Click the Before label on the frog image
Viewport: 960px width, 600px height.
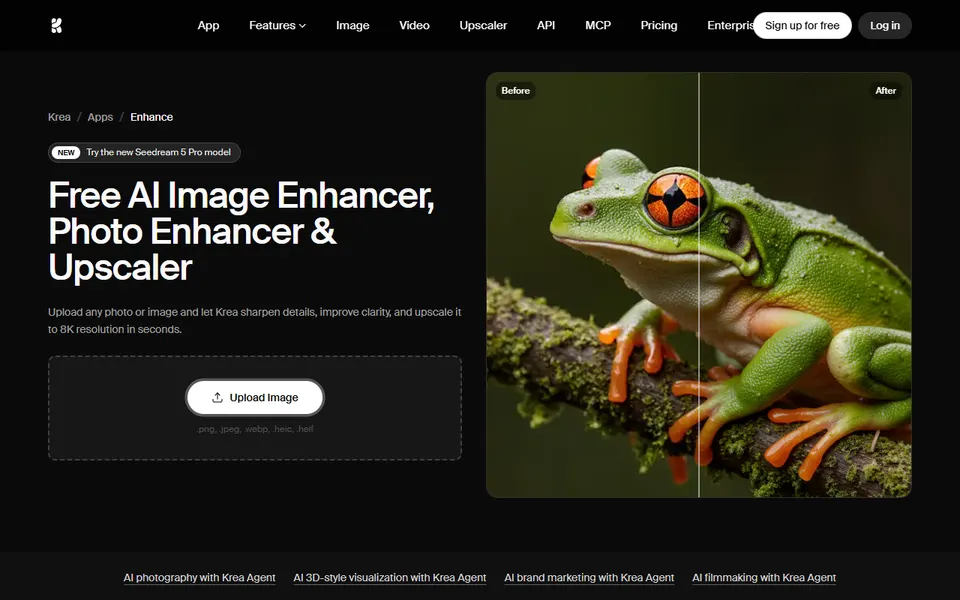point(516,91)
